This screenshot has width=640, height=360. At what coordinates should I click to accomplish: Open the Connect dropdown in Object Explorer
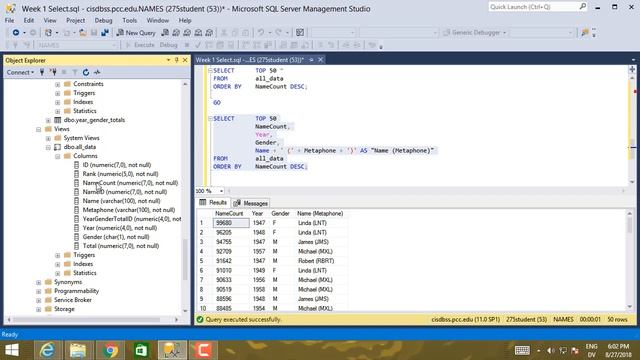(20, 72)
